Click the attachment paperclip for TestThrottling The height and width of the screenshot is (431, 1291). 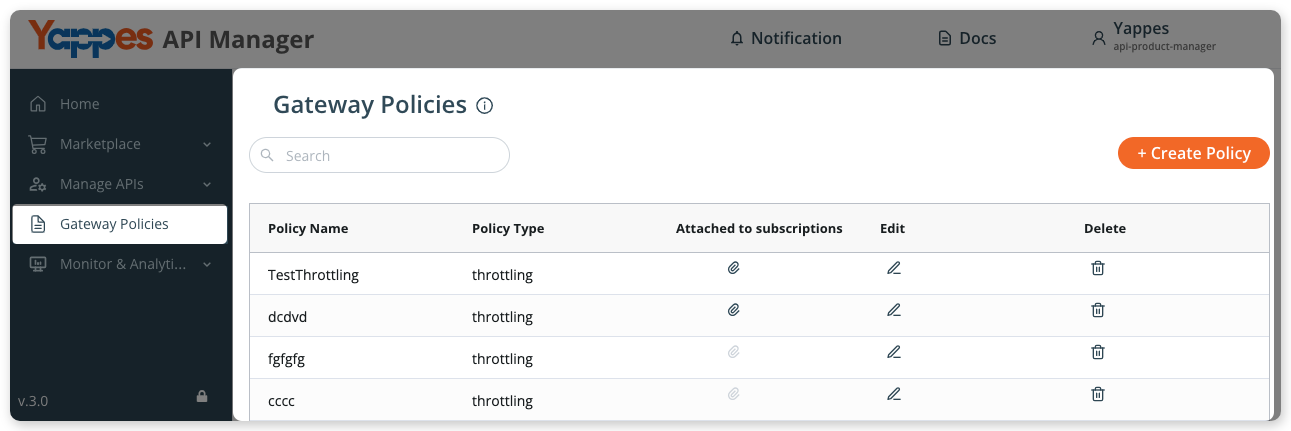733,268
